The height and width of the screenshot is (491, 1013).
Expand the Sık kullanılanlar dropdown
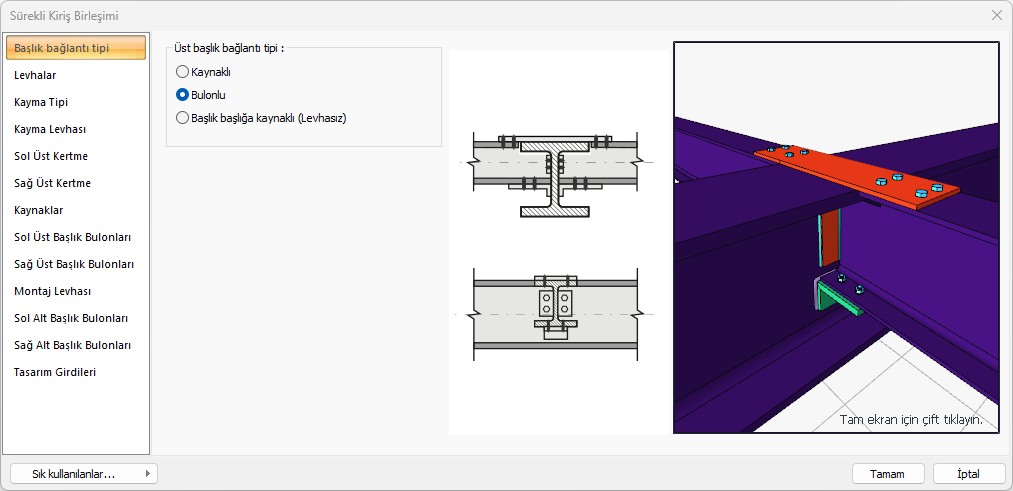click(83, 474)
